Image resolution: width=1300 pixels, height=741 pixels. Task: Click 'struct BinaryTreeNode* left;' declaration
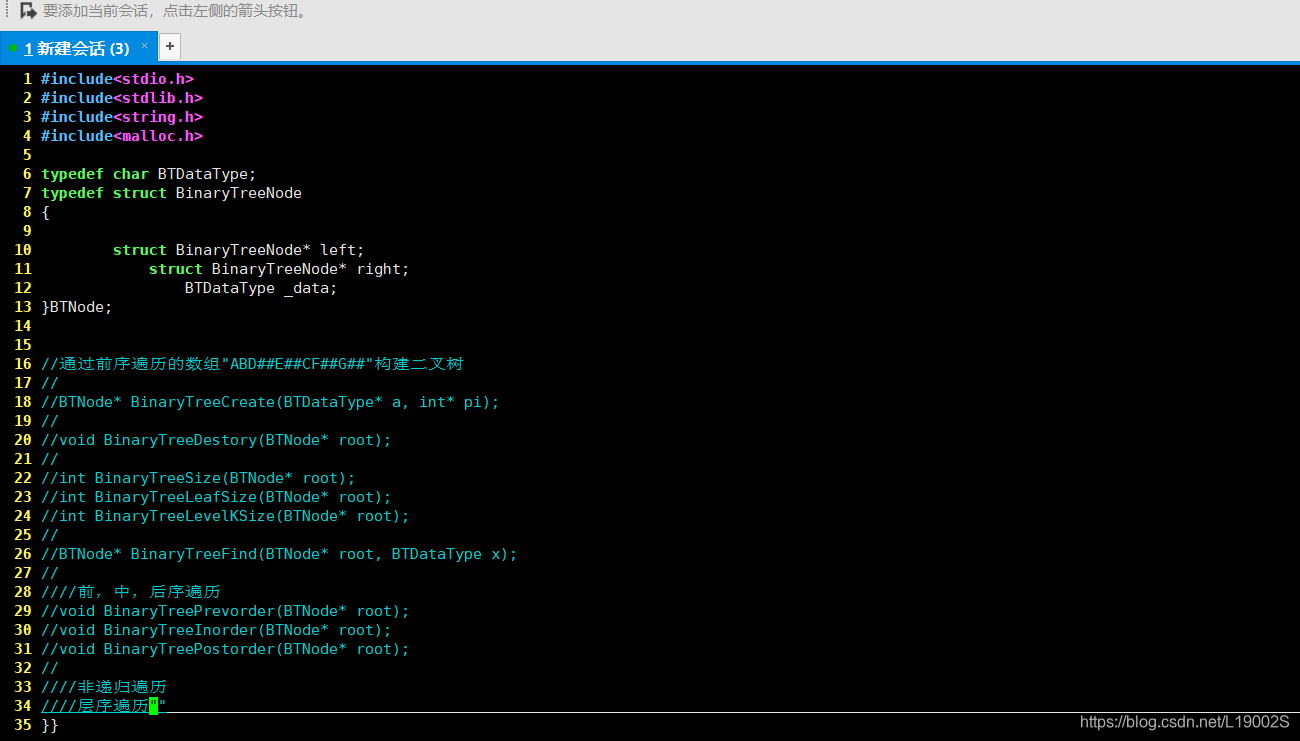239,250
